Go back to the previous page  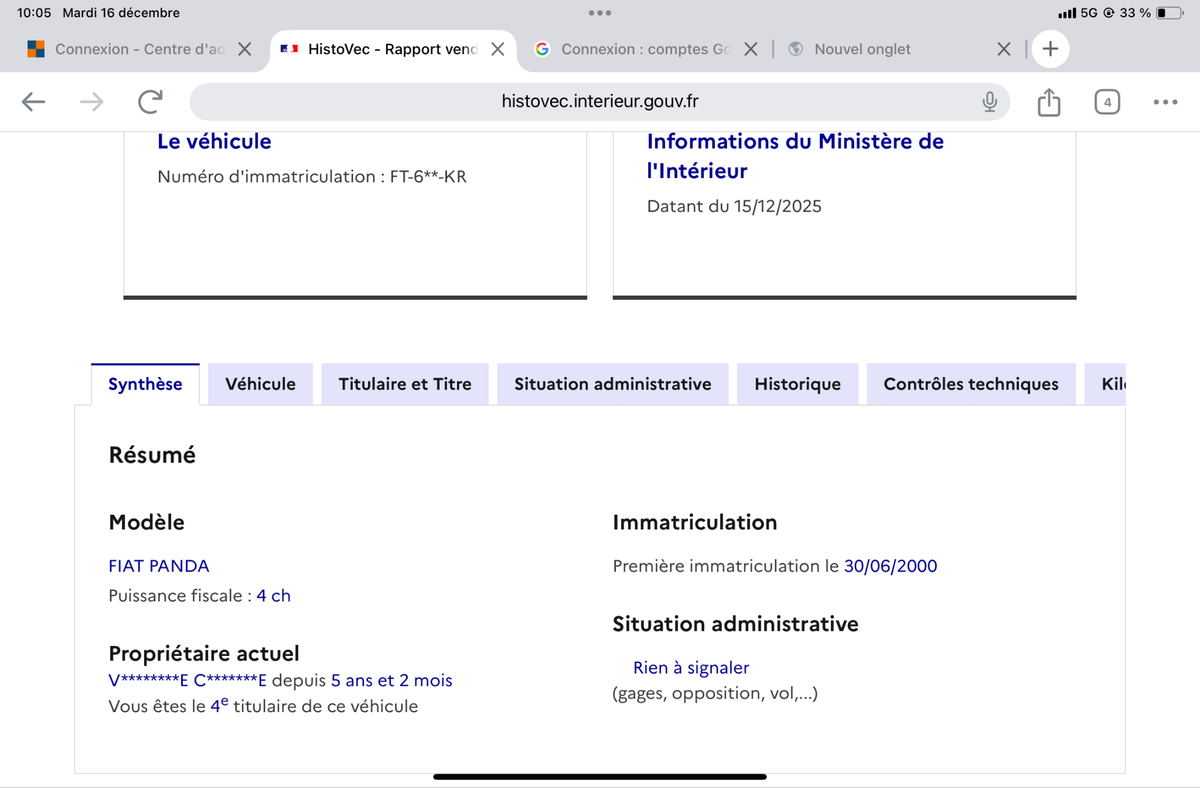(34, 101)
